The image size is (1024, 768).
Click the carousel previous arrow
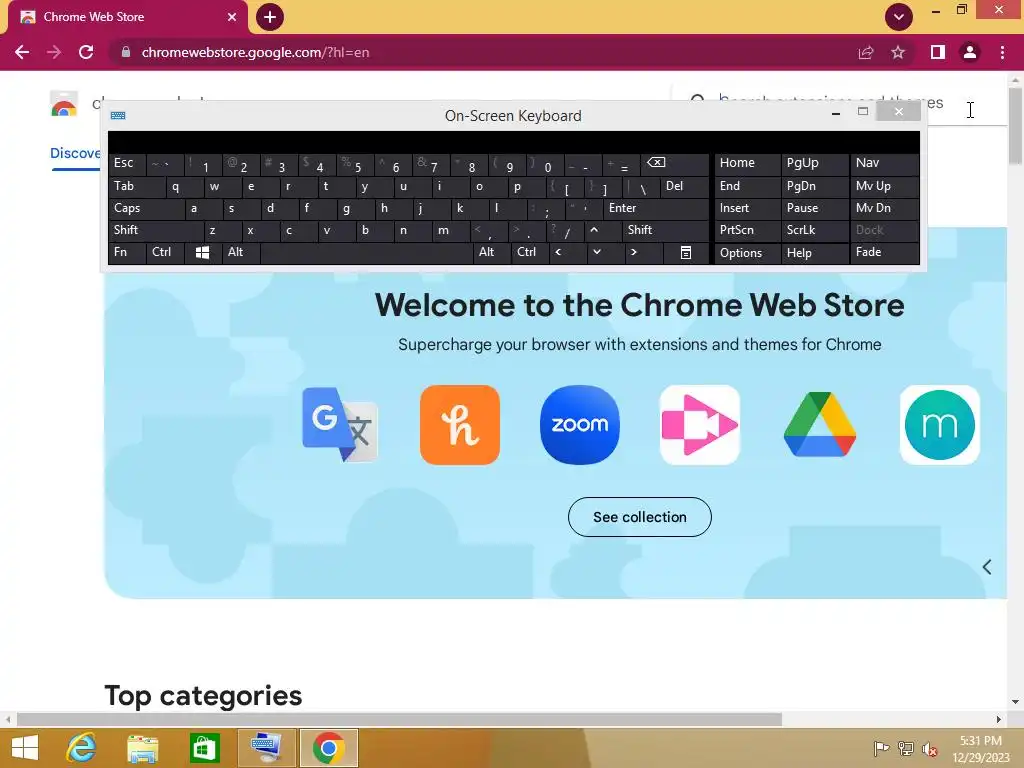[987, 567]
